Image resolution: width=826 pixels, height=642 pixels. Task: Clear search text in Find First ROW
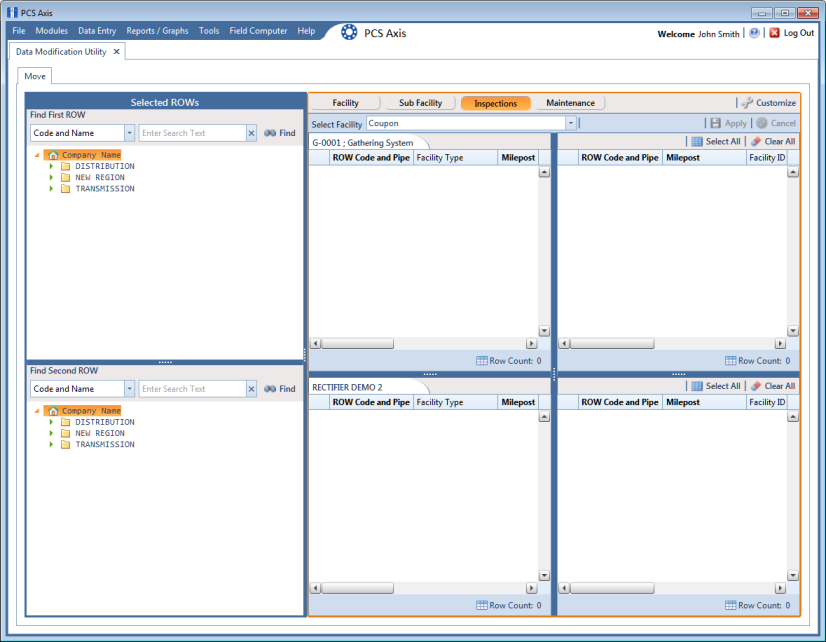251,133
